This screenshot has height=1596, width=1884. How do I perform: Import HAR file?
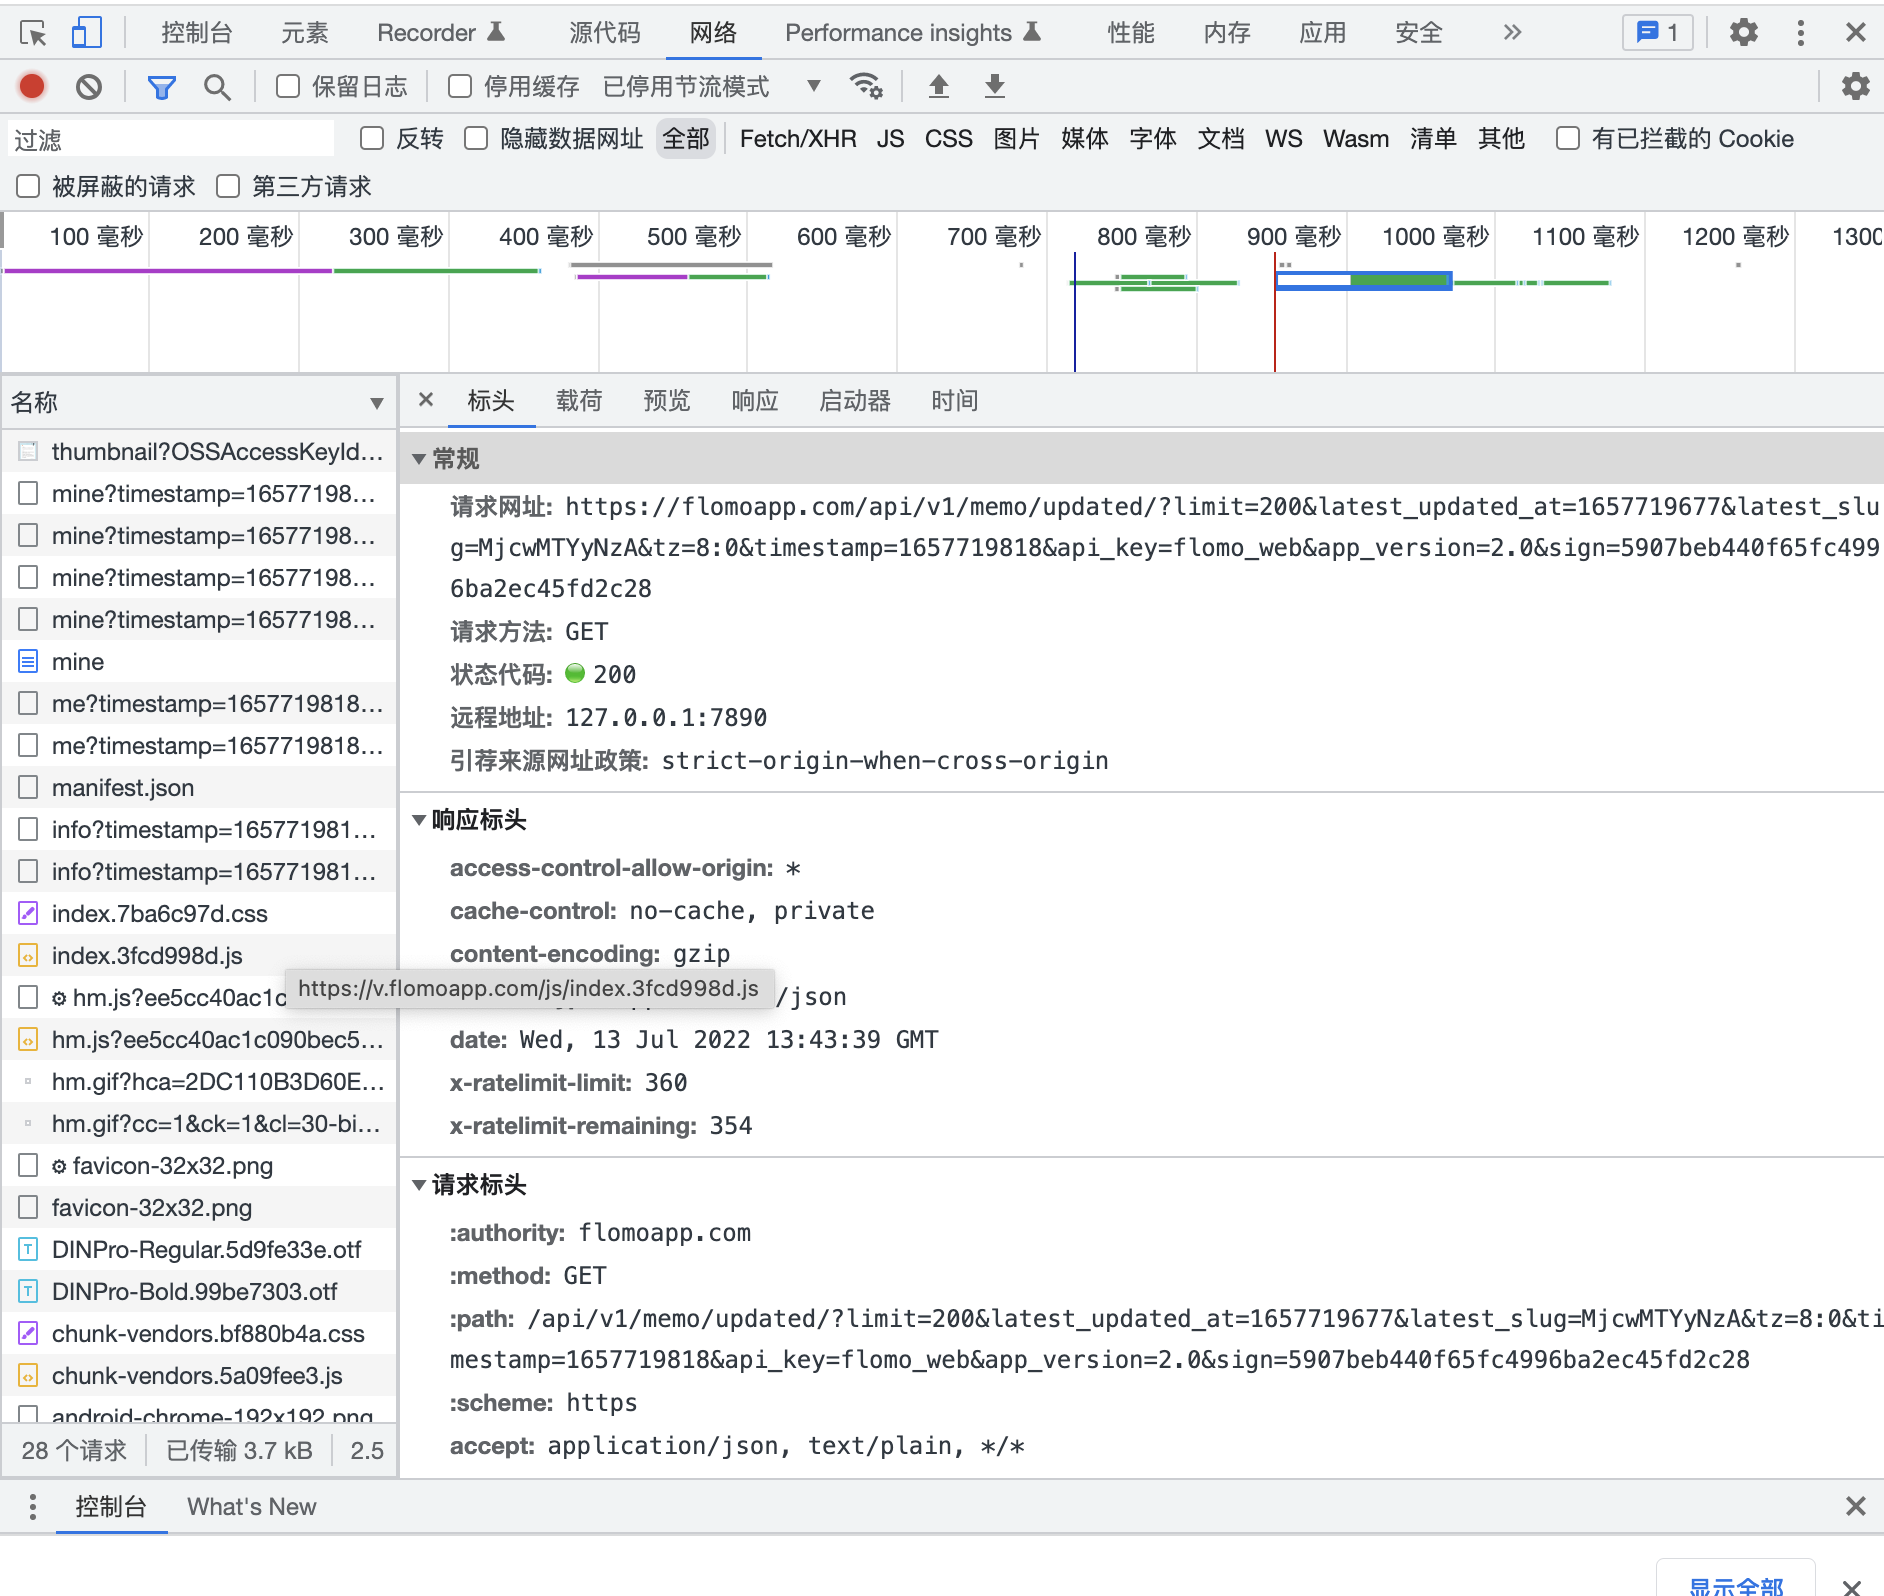pos(939,86)
